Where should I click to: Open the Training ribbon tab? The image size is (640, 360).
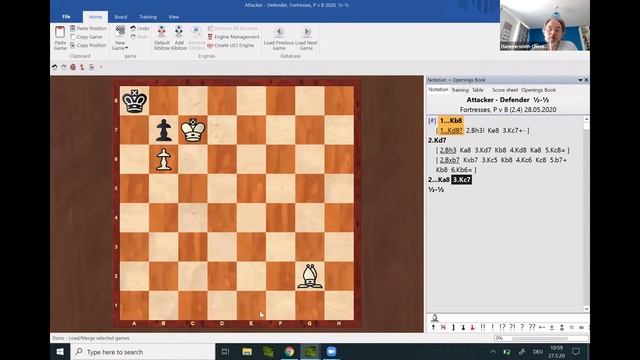[148, 17]
